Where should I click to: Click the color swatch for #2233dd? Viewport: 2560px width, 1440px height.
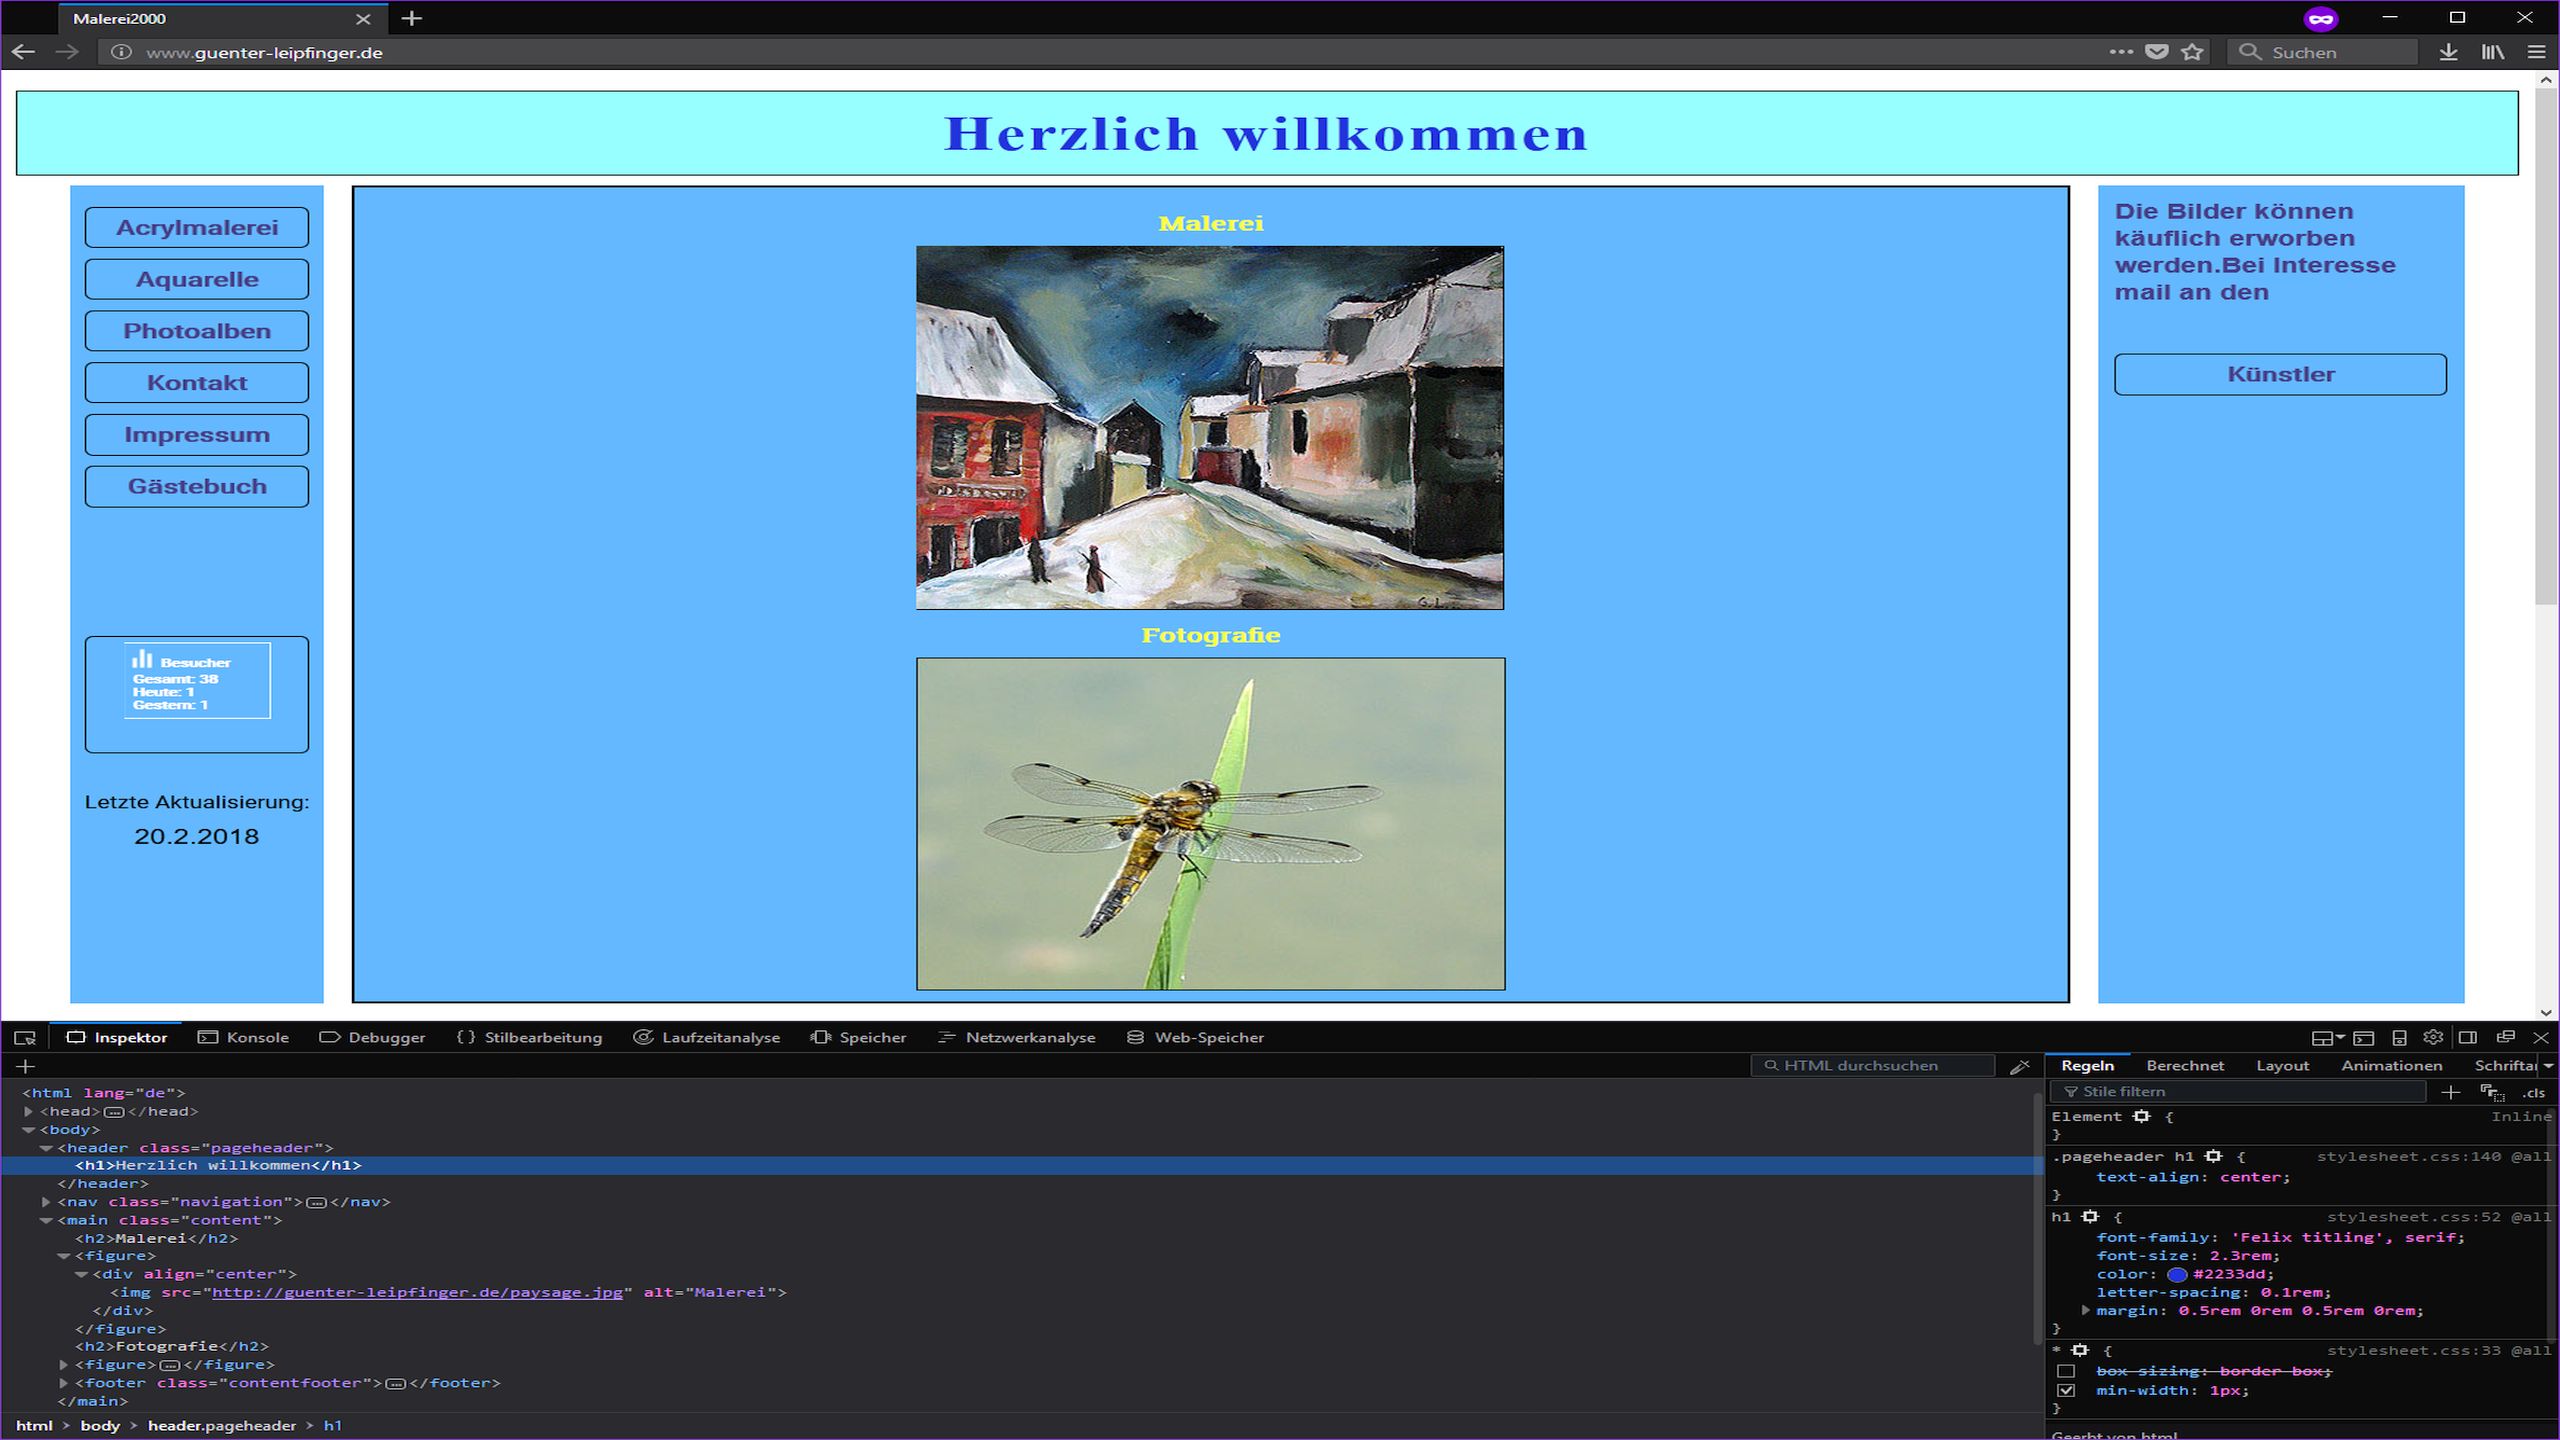tap(2176, 1275)
